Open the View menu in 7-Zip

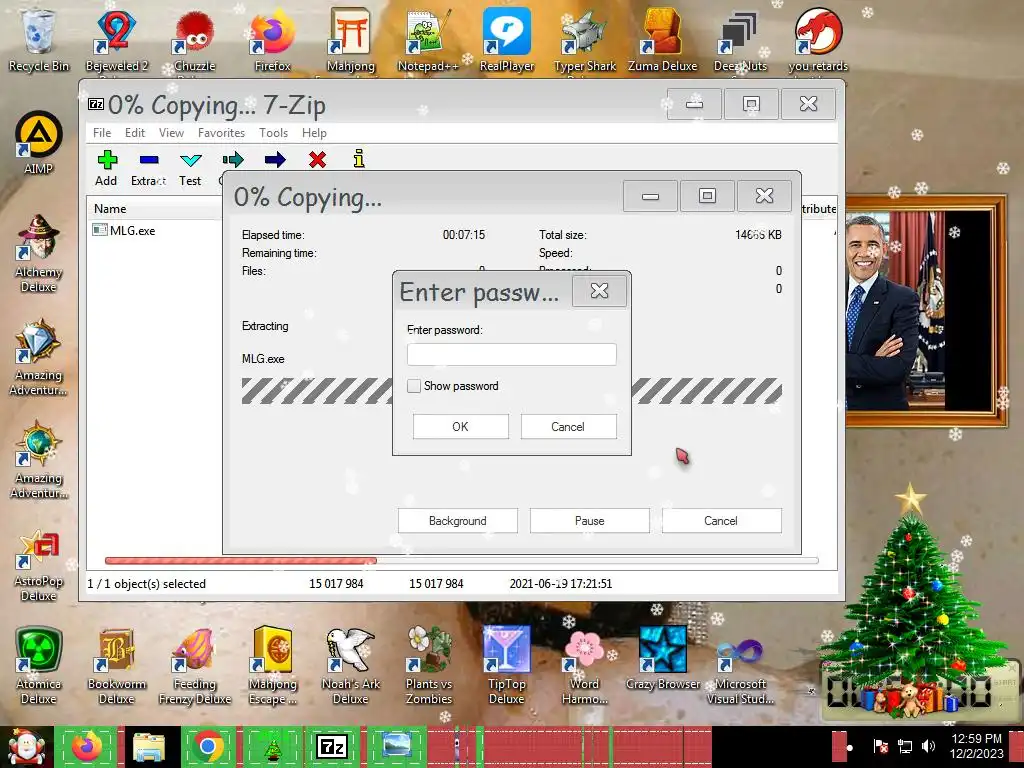(x=171, y=133)
